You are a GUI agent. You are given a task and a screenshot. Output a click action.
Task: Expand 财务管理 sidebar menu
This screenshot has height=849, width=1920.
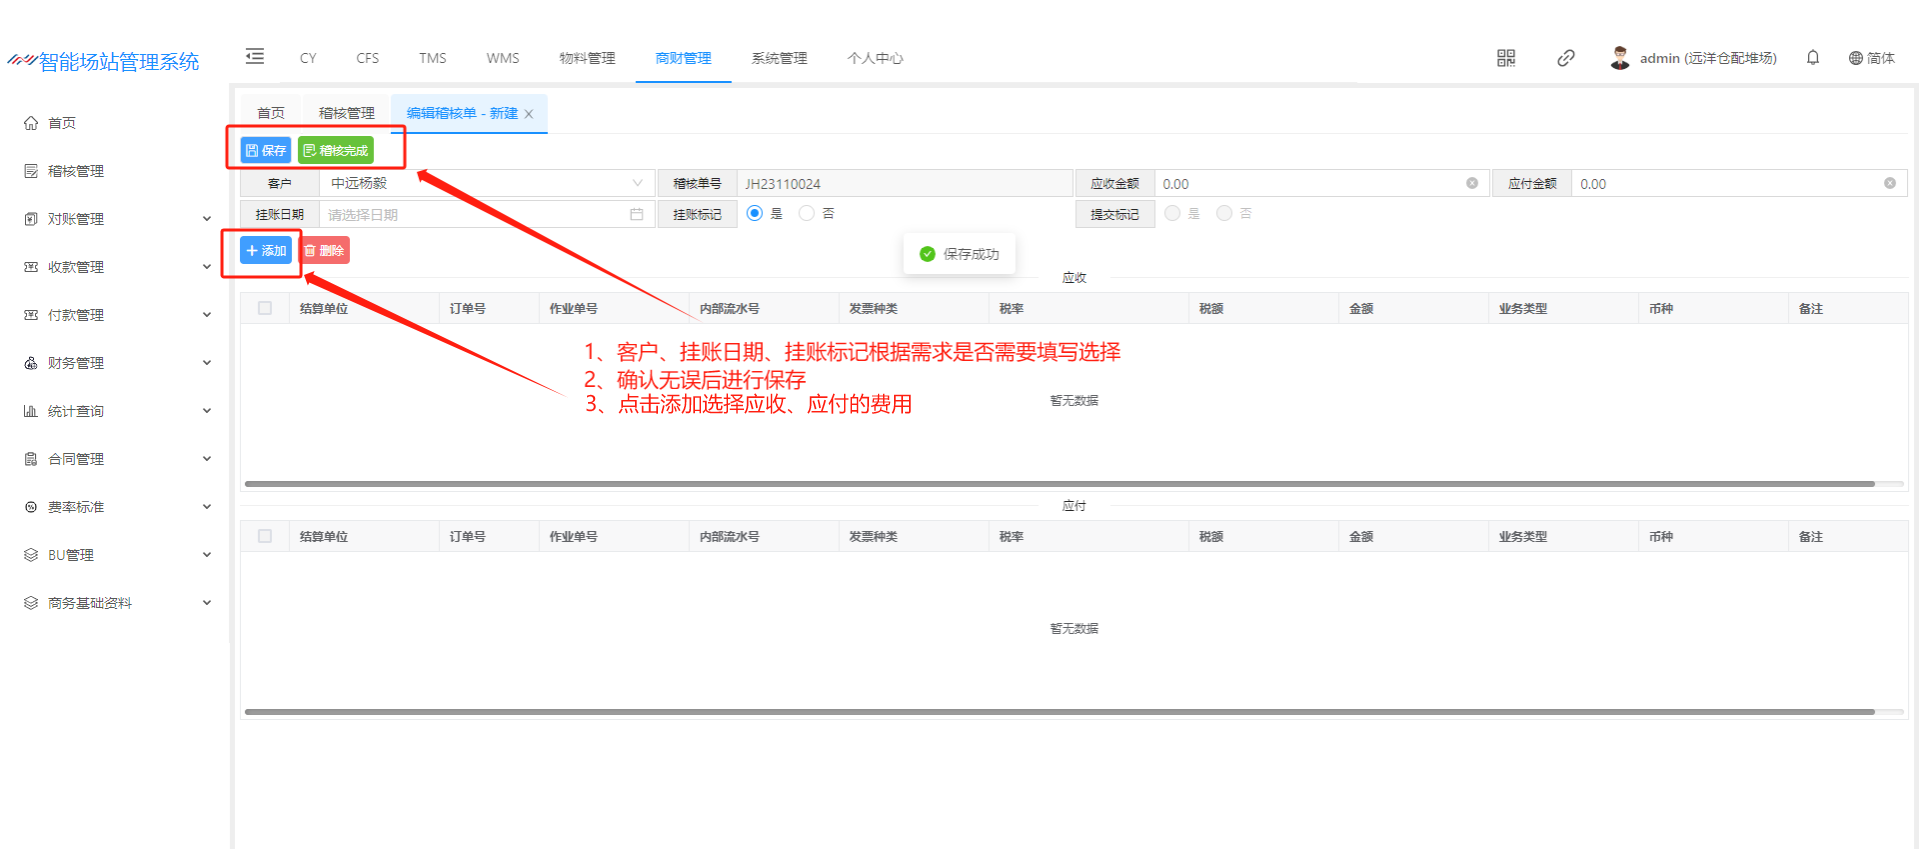point(118,363)
